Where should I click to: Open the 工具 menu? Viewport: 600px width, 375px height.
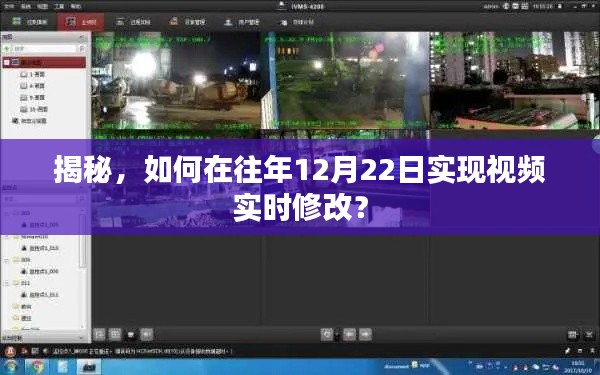pyautogui.click(x=59, y=7)
